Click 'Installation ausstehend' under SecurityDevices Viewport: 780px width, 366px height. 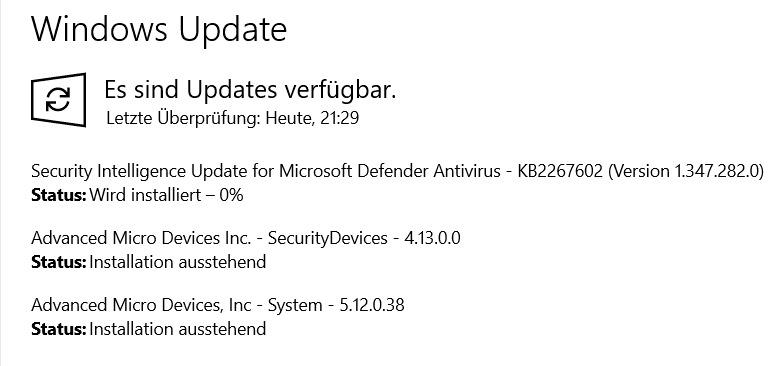178,262
